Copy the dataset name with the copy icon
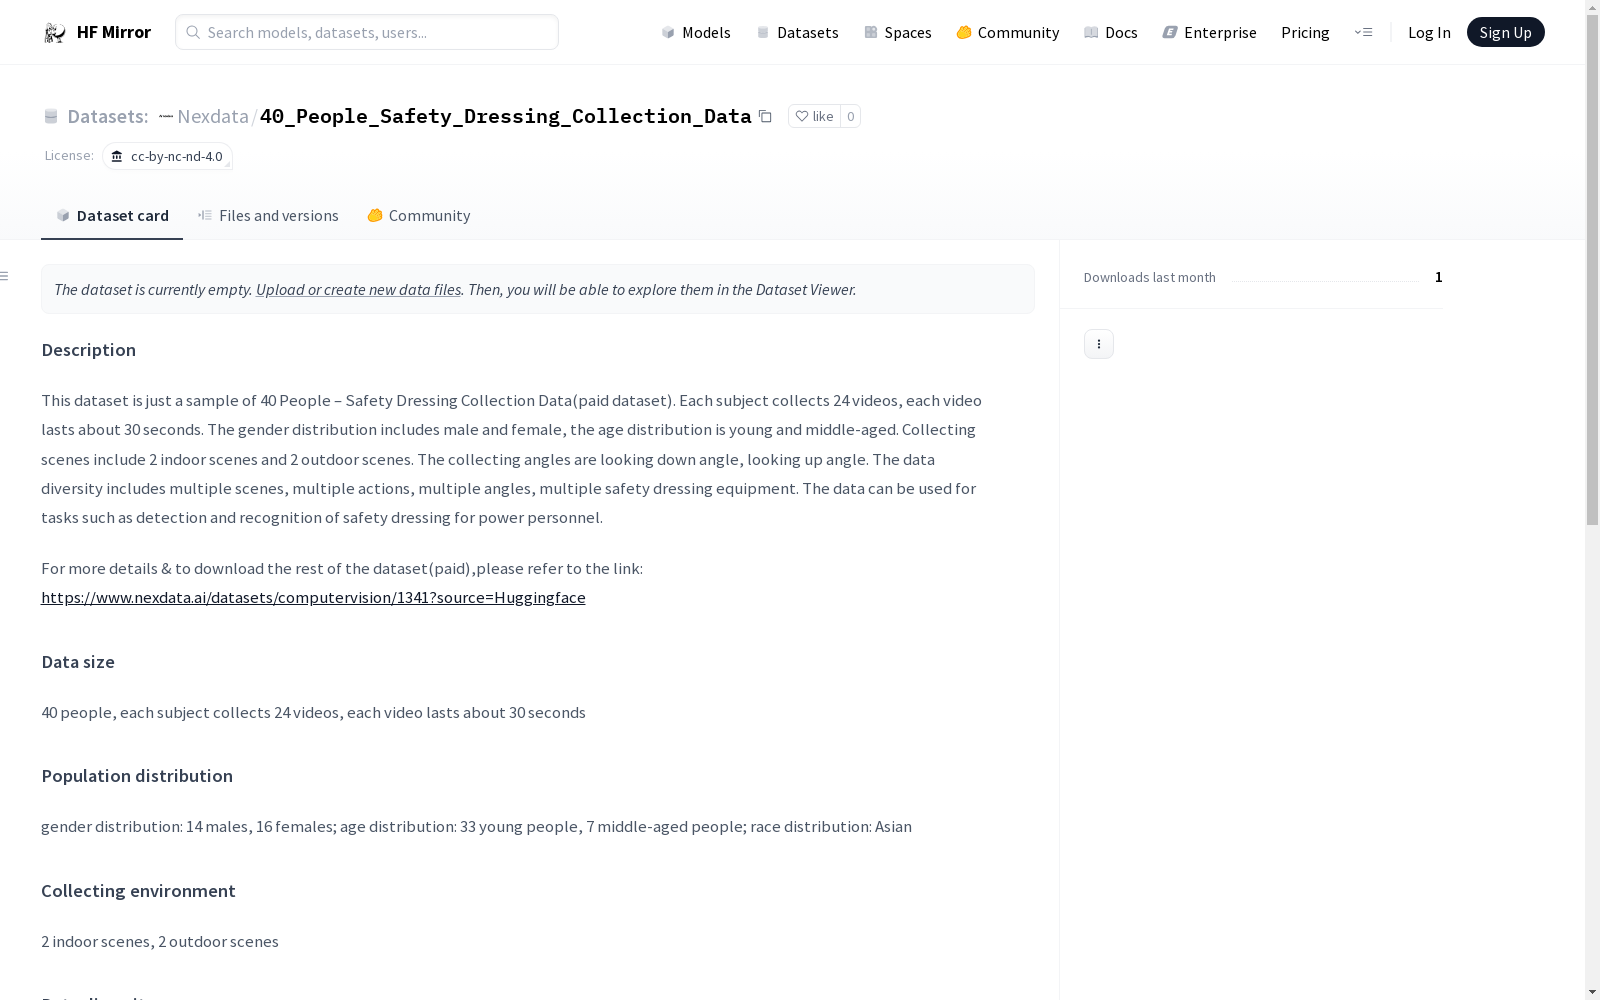The image size is (1600, 1000). 765,116
